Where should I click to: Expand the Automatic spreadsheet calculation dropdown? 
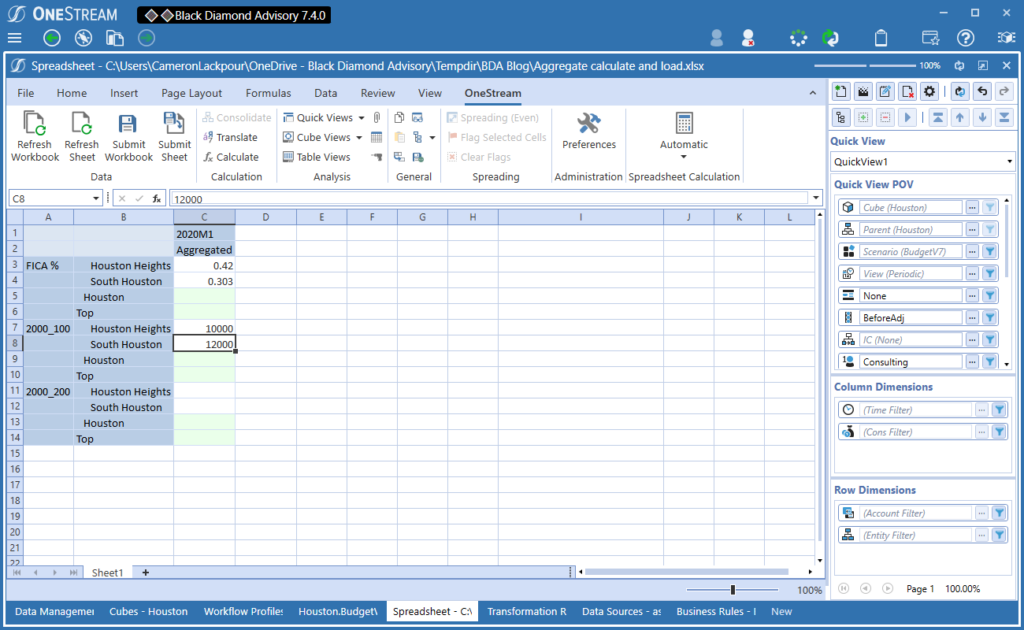[x=684, y=157]
